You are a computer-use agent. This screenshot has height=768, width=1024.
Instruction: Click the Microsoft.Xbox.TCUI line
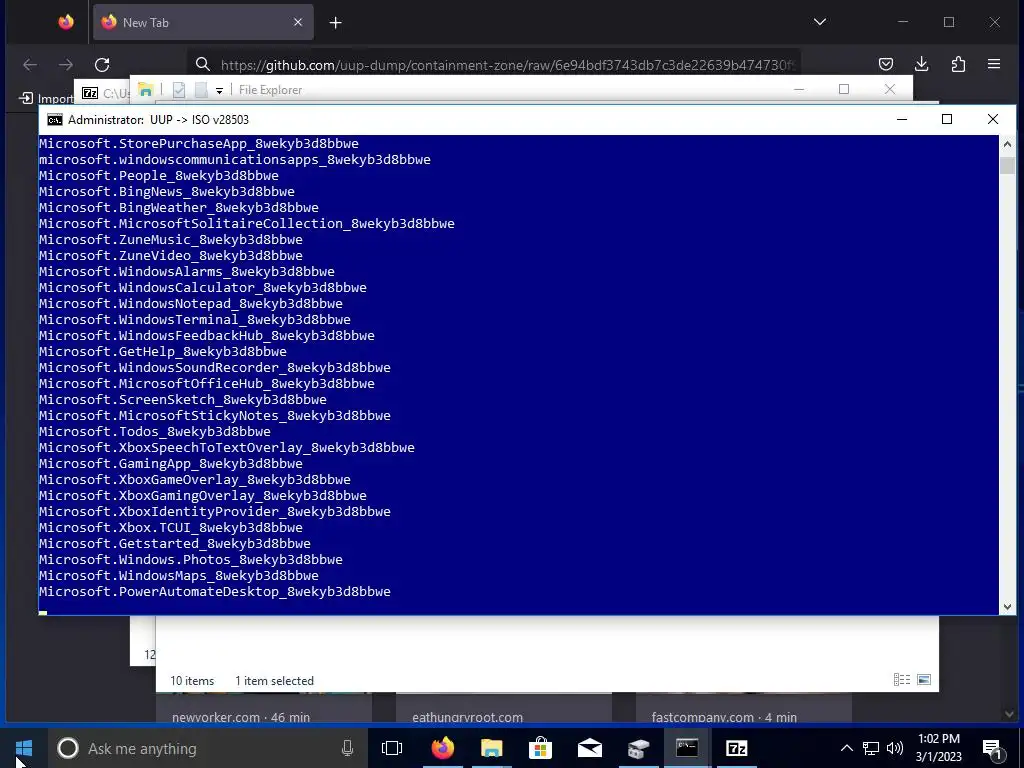(170, 528)
